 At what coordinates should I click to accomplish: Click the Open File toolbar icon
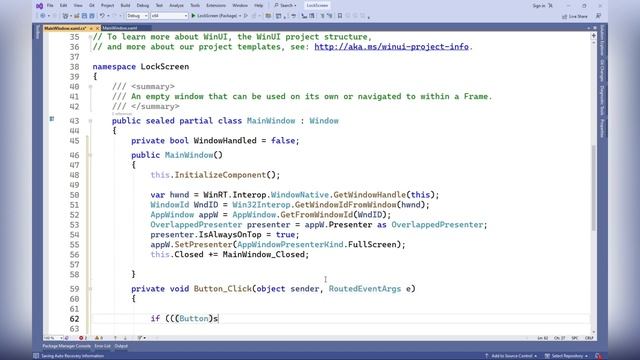(x=76, y=16)
